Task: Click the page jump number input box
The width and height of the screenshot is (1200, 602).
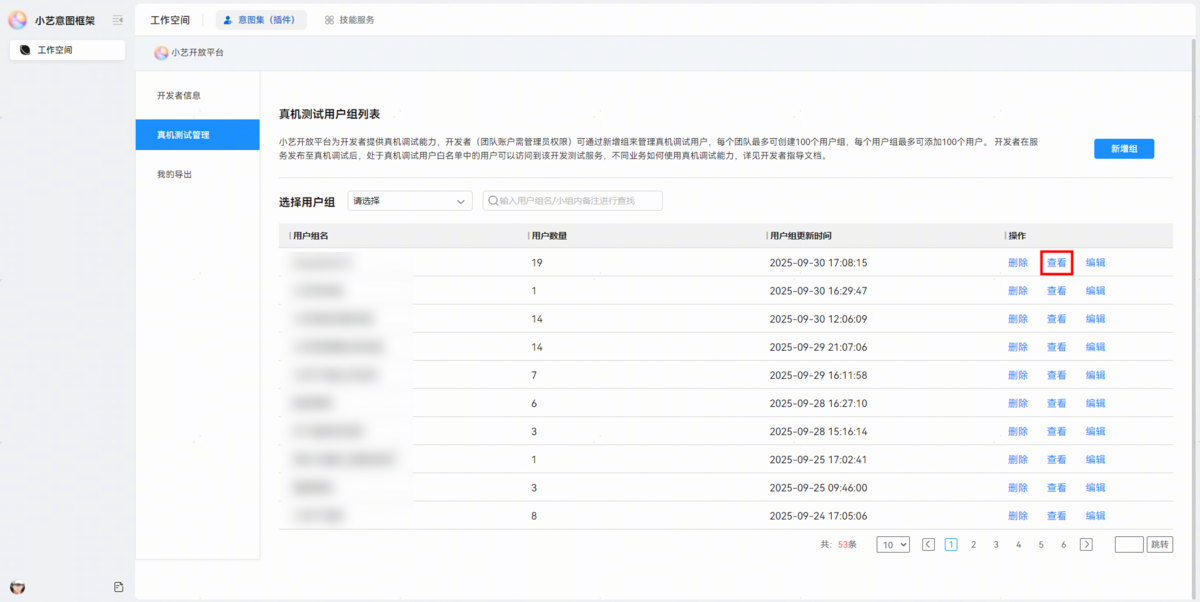Action: point(1128,545)
